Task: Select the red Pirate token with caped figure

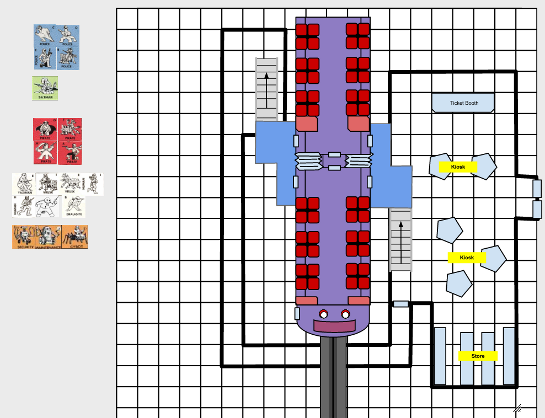Action: pos(45,129)
